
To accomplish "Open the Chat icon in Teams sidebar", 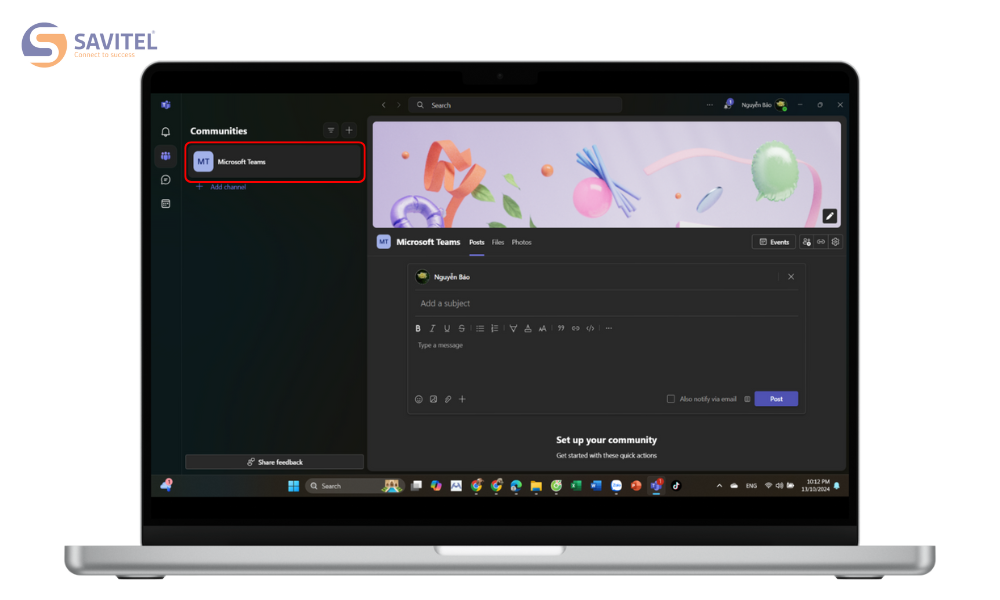I will [x=166, y=180].
